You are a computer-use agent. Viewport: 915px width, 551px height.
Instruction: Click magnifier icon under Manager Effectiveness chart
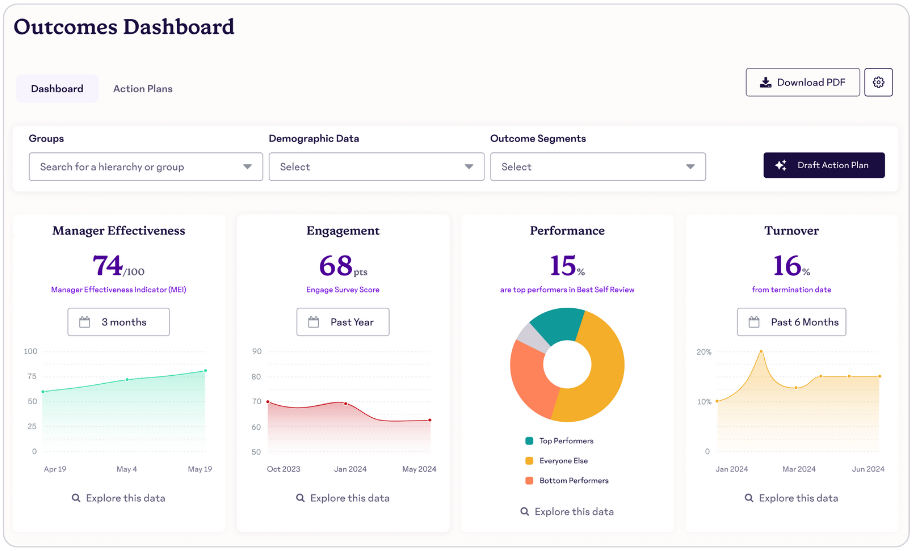[76, 498]
